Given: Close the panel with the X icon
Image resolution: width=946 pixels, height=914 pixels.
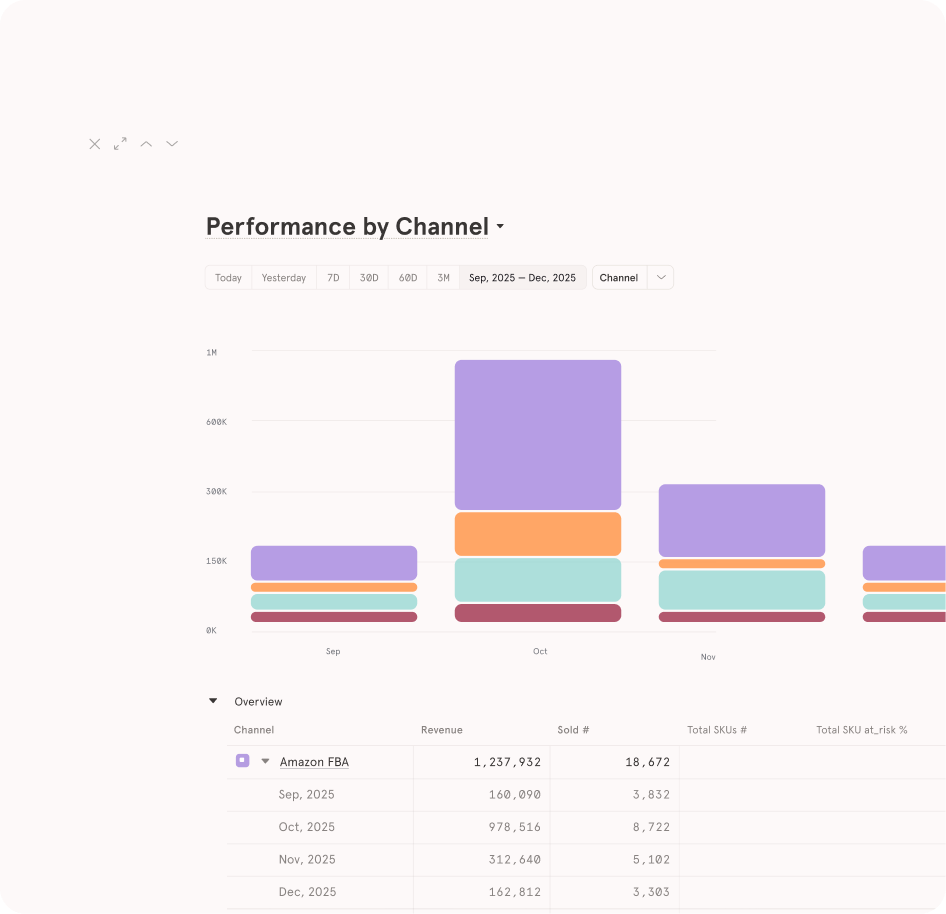Looking at the screenshot, I should (94, 144).
